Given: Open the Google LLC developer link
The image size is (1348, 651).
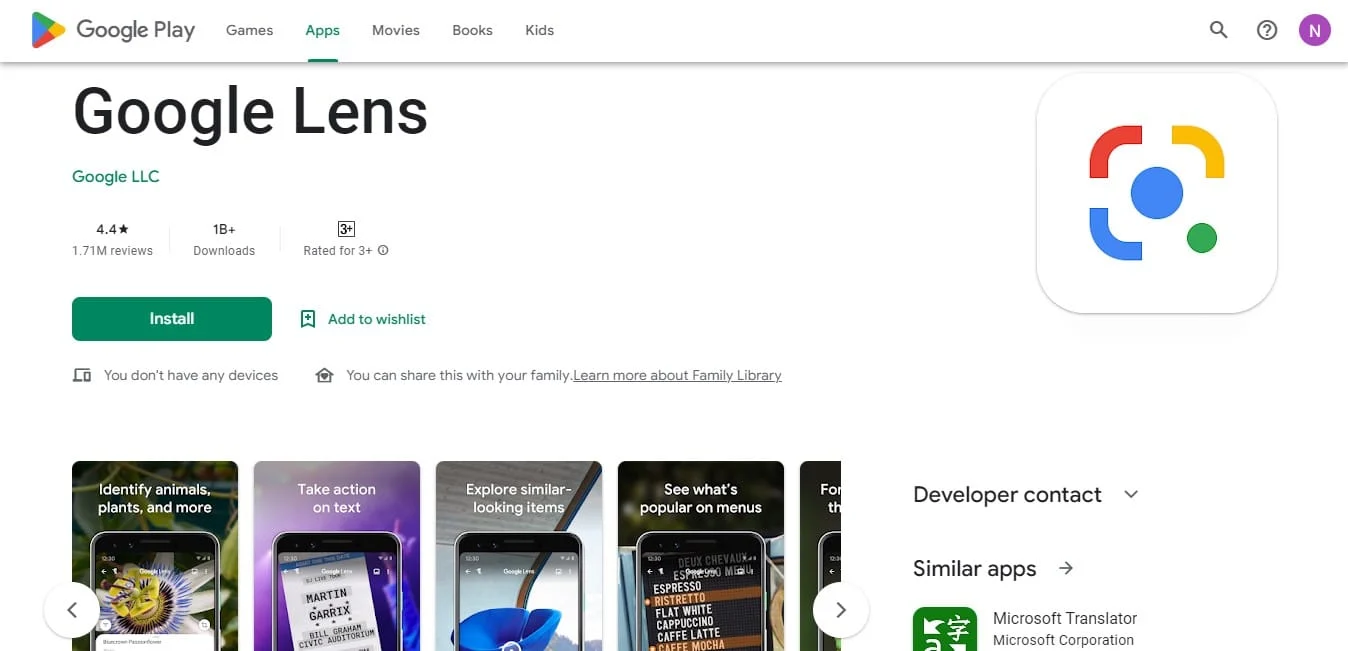Looking at the screenshot, I should 116,176.
